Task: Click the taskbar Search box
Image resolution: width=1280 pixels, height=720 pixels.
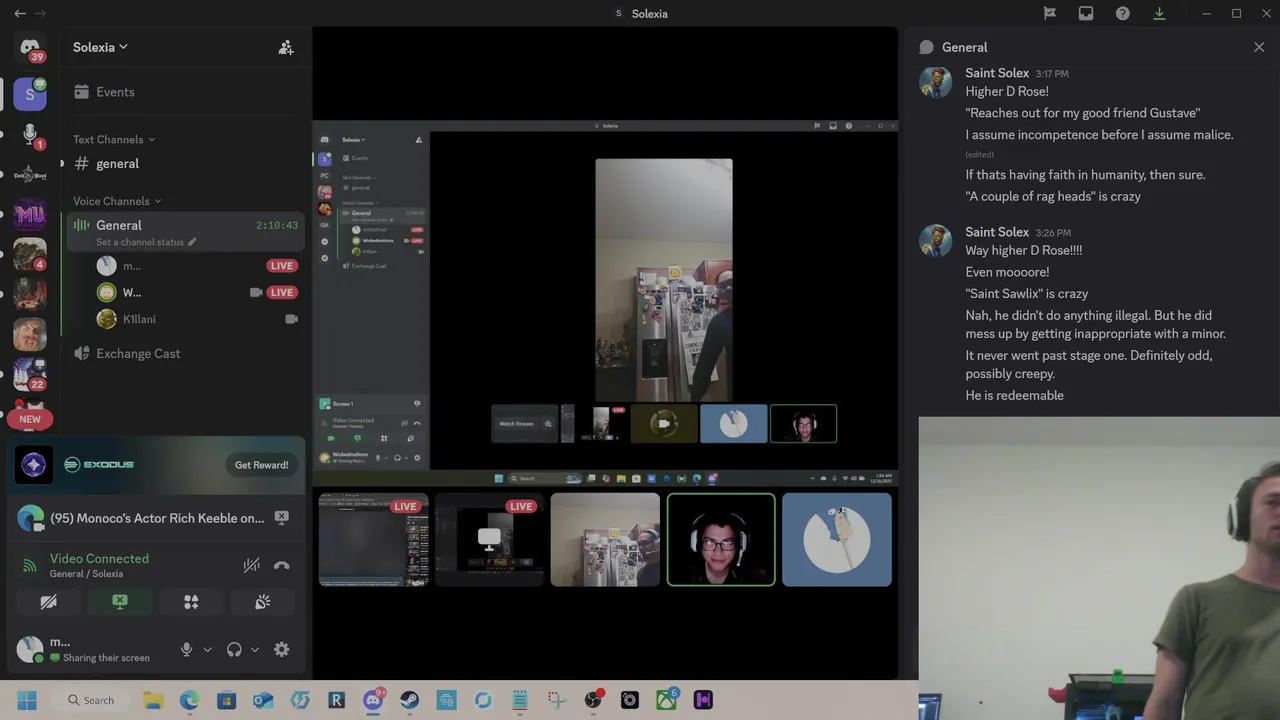Action: [x=92, y=700]
